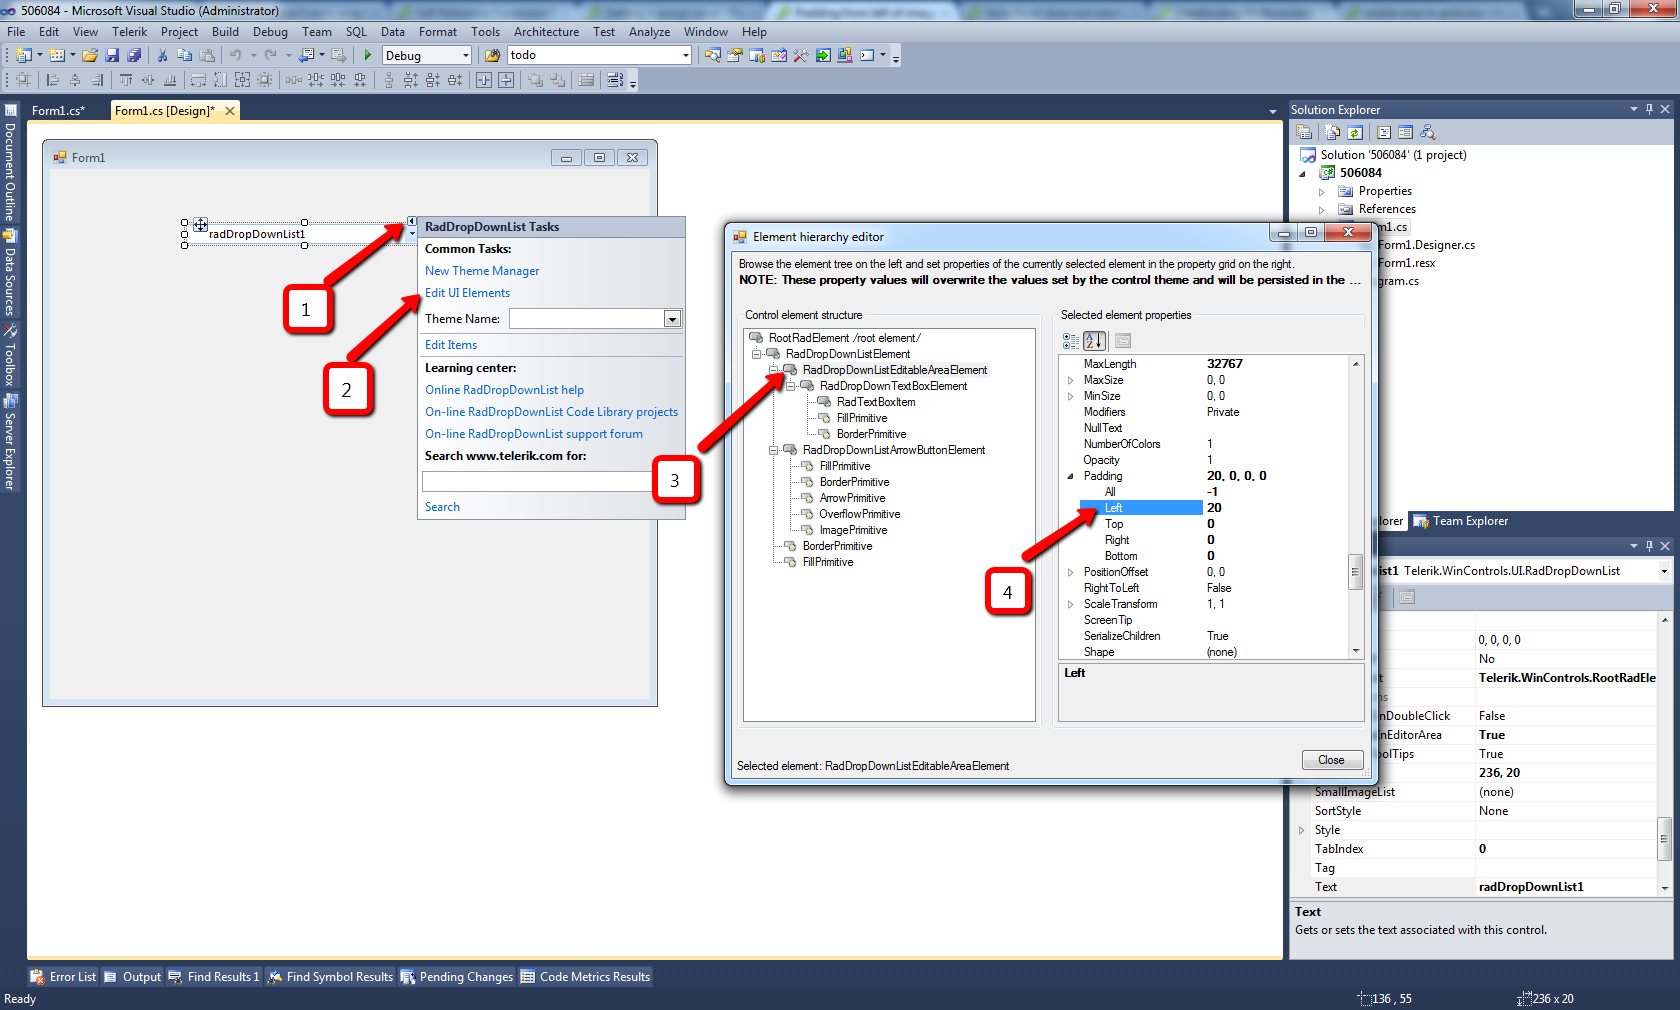Click the Solution Explorer Refresh icon
This screenshot has width=1680, height=1010.
[x=1355, y=132]
